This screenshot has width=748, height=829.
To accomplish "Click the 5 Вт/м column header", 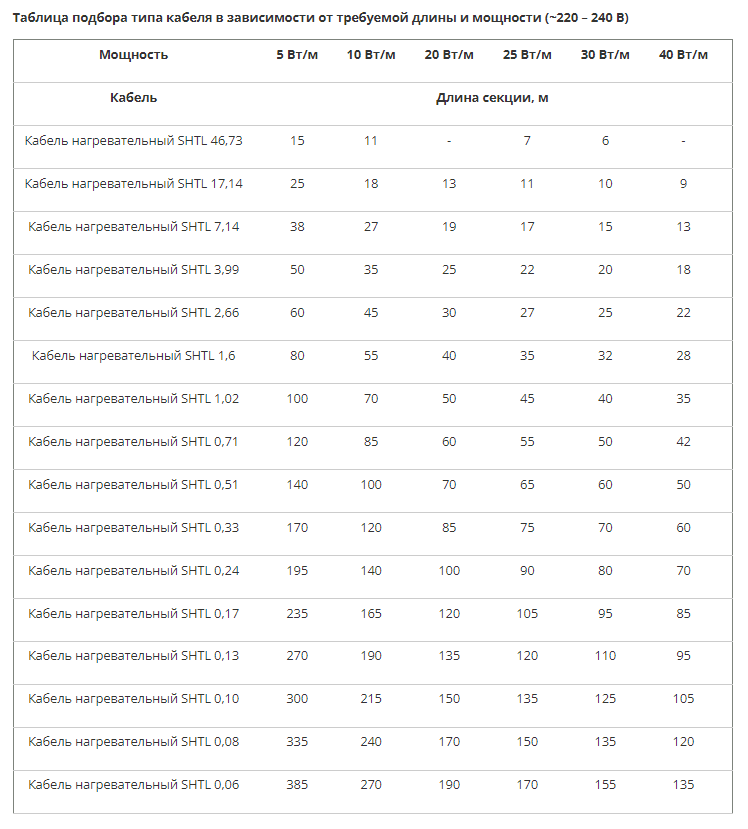I will pos(297,54).
